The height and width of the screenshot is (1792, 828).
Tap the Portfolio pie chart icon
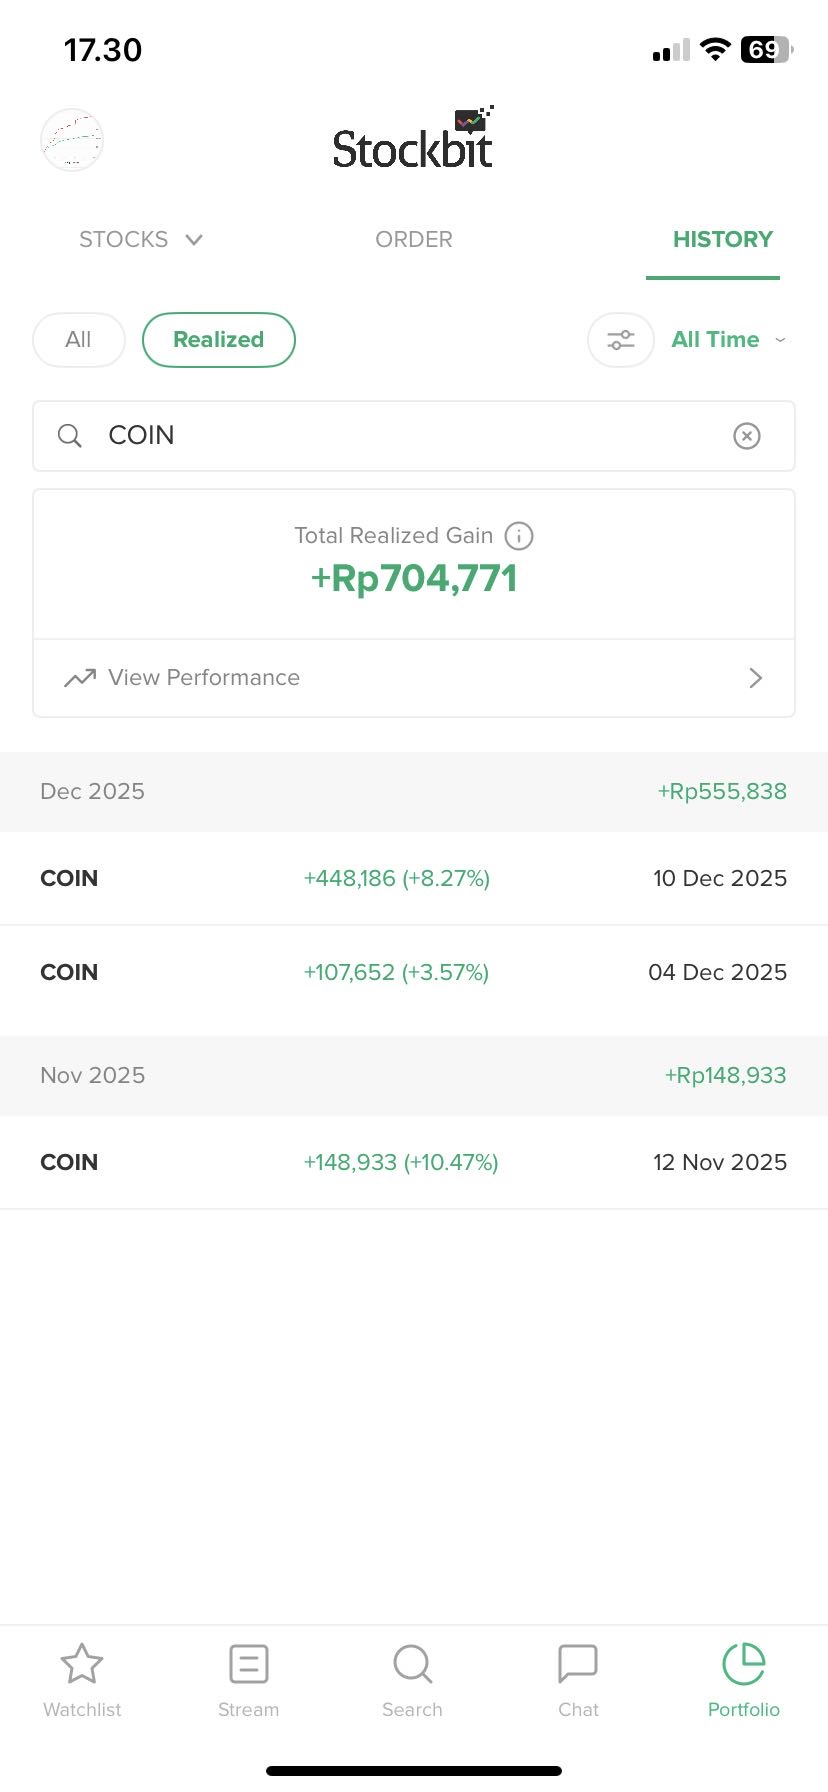[743, 1664]
